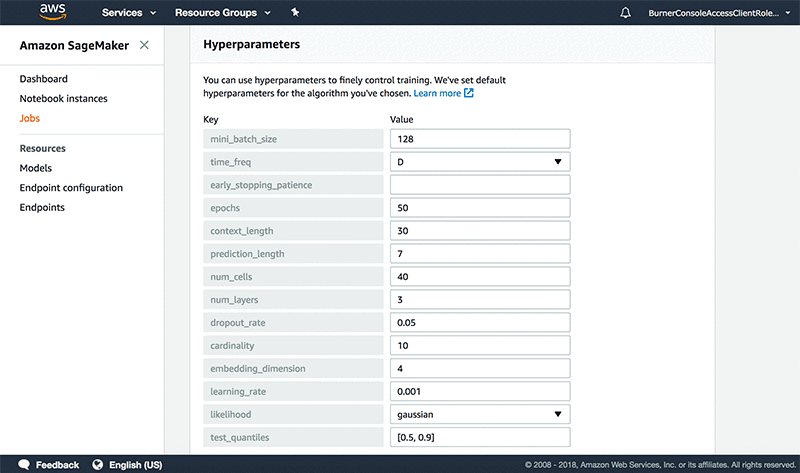Click the context_length key label
This screenshot has width=800, height=473.
pos(293,231)
